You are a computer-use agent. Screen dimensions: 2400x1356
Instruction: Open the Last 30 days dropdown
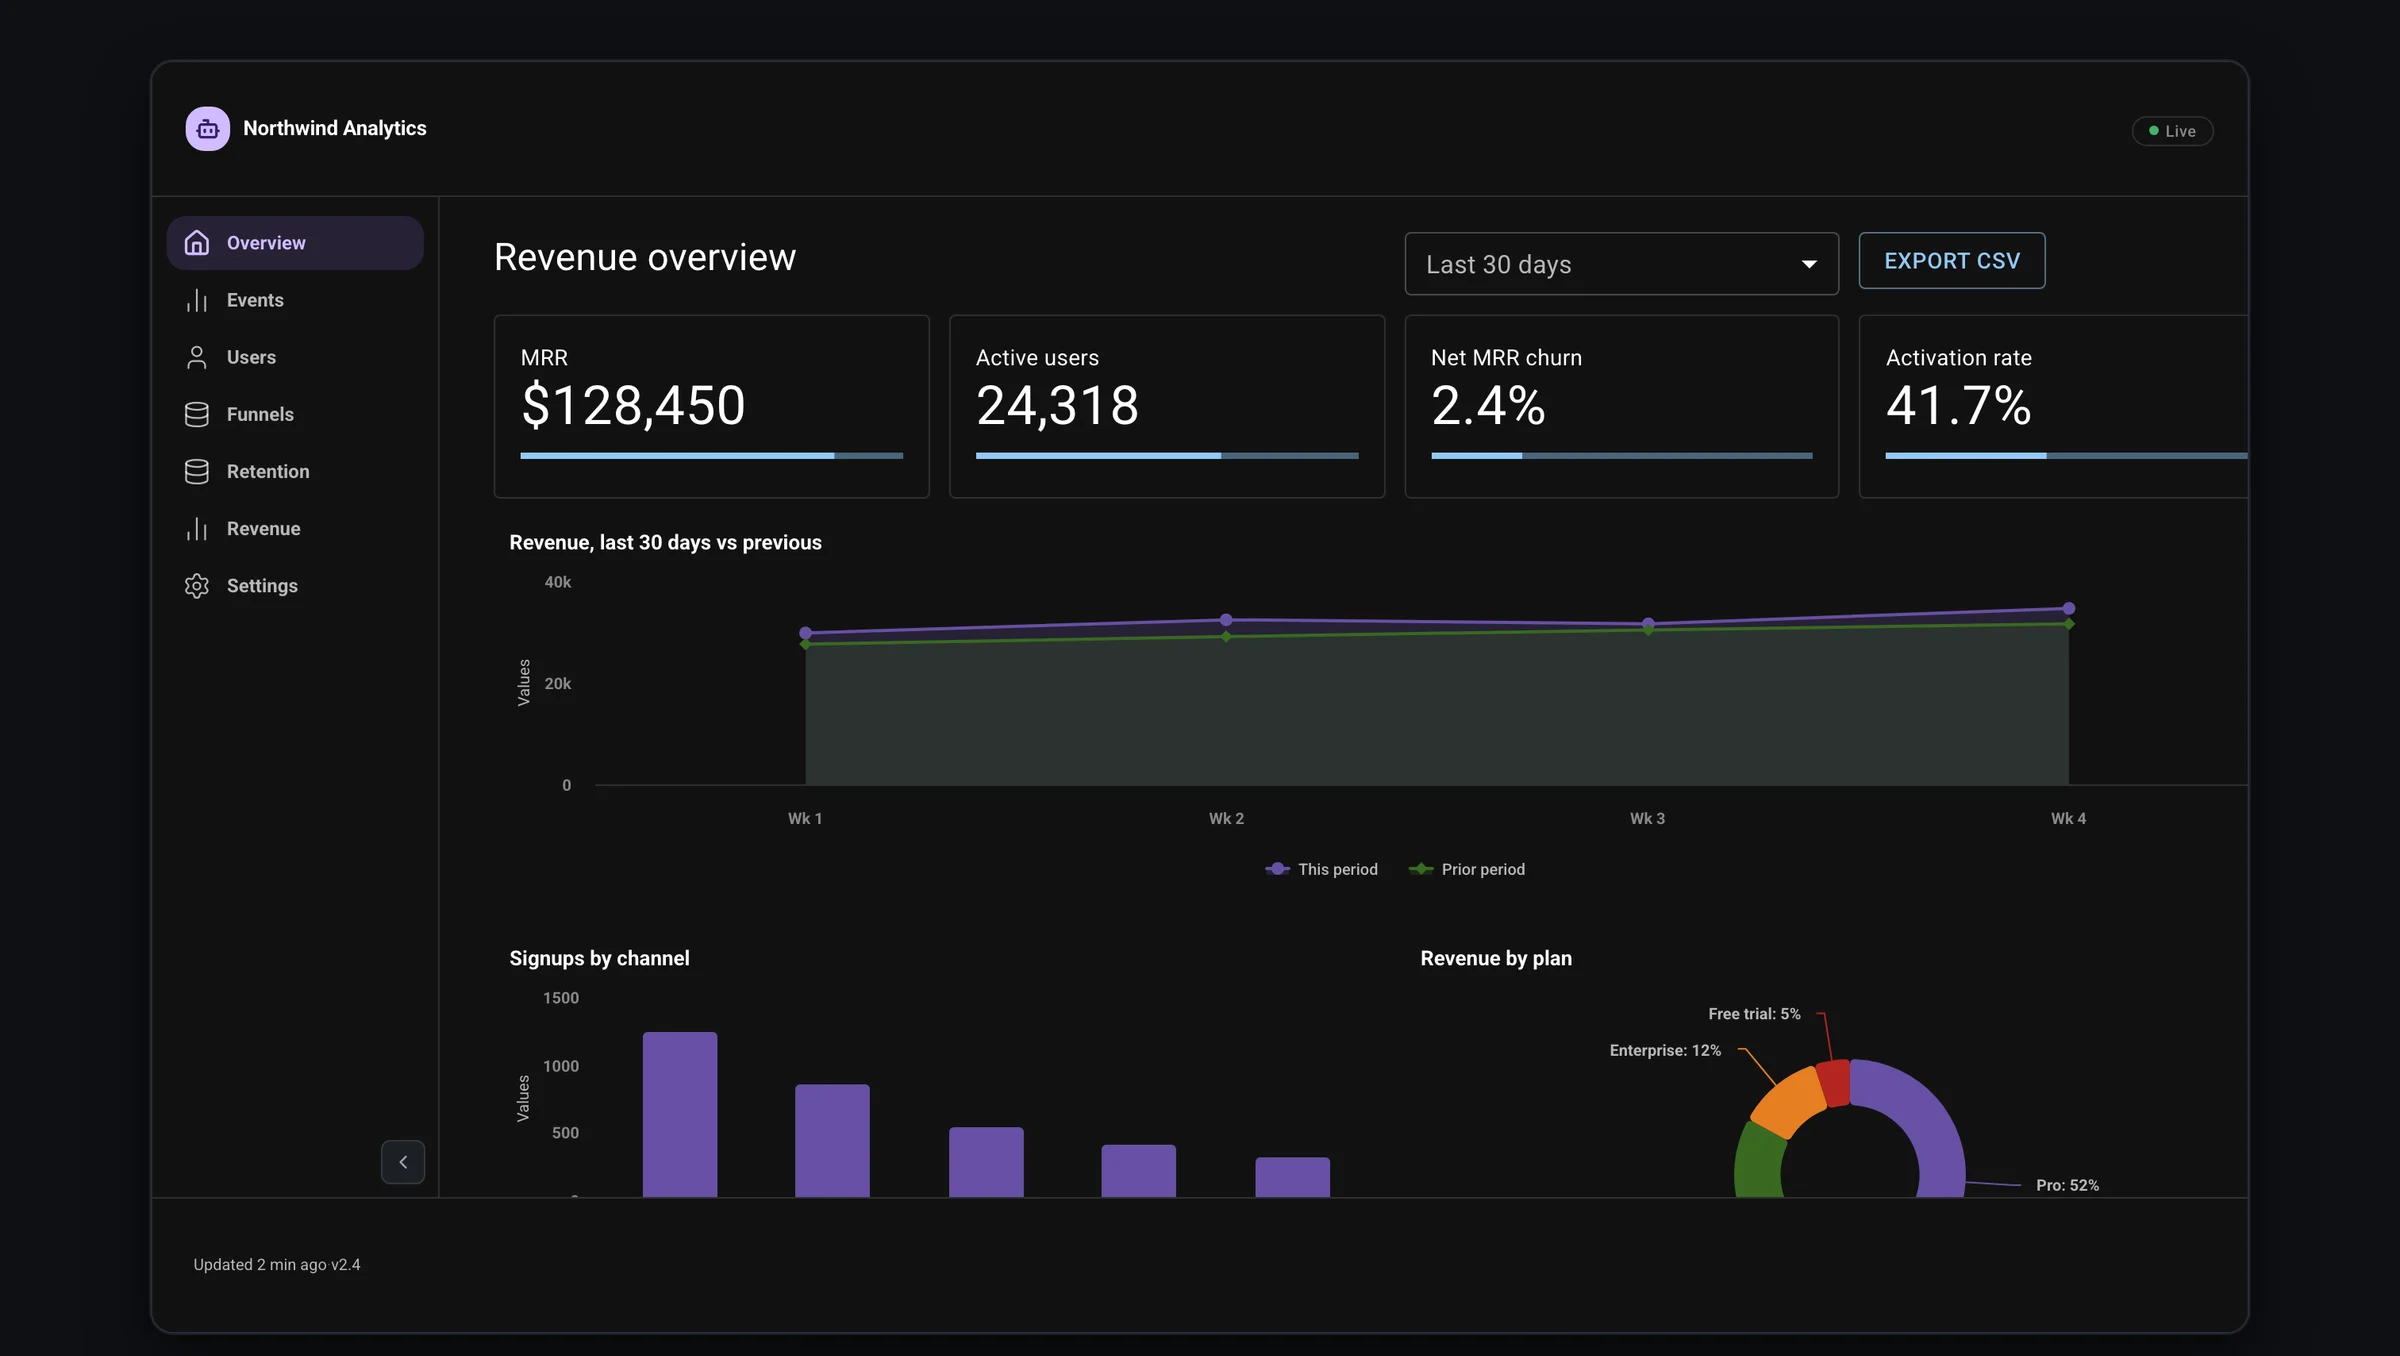click(x=1621, y=264)
